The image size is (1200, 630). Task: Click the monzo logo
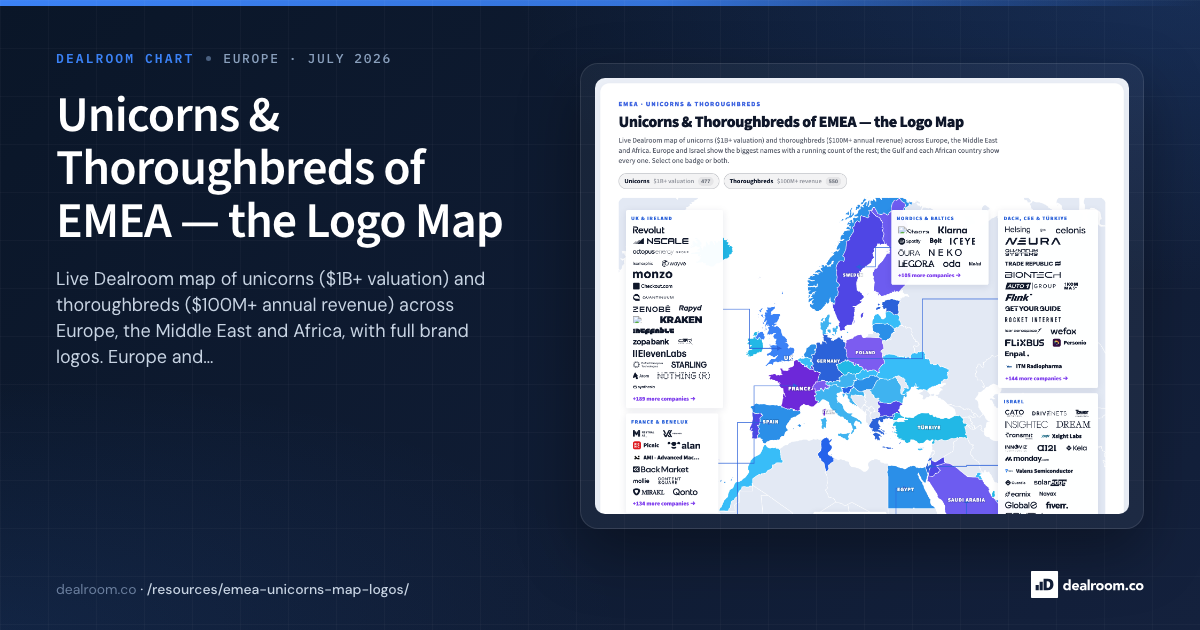coord(652,274)
